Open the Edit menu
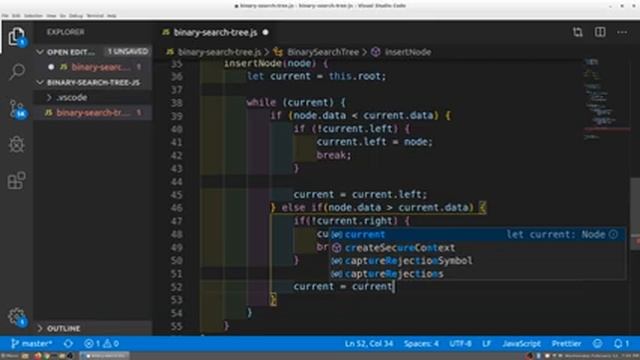Viewport: 640px width, 360px height. tap(16, 16)
